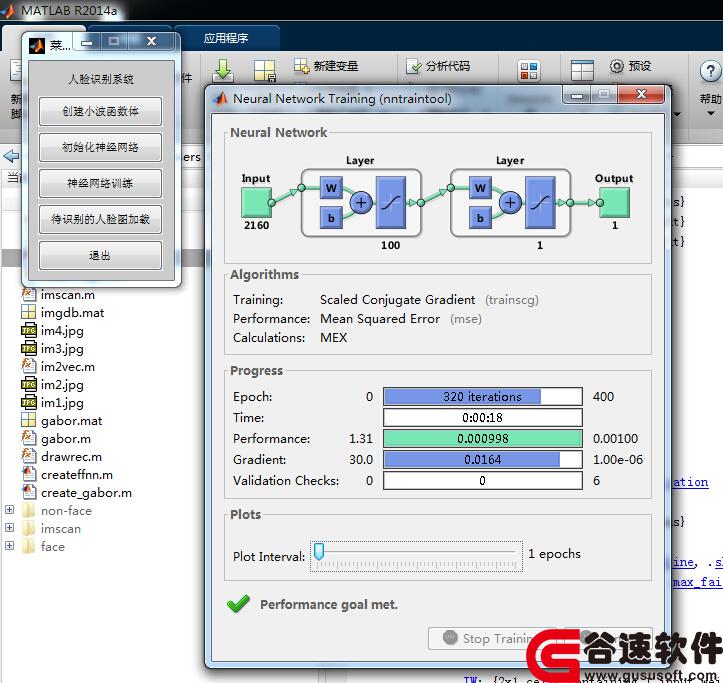Click the green import data arrow icon

224,70
